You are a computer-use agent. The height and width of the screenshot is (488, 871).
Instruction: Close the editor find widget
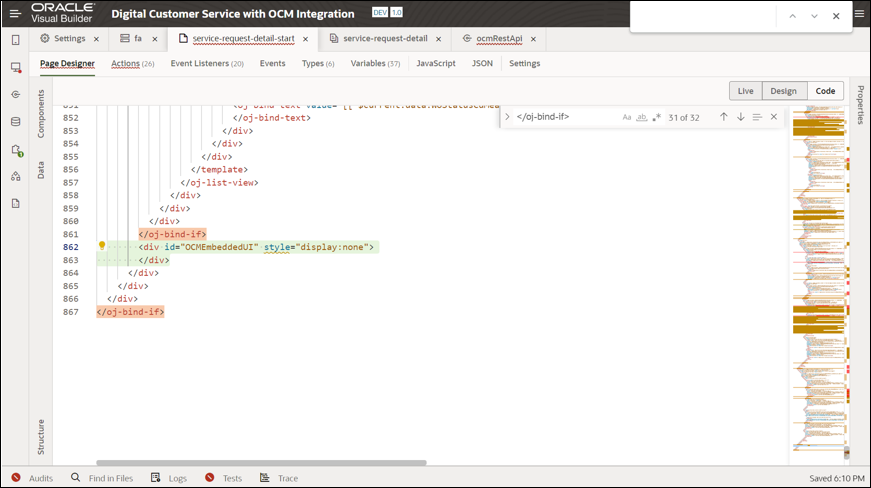pos(773,117)
